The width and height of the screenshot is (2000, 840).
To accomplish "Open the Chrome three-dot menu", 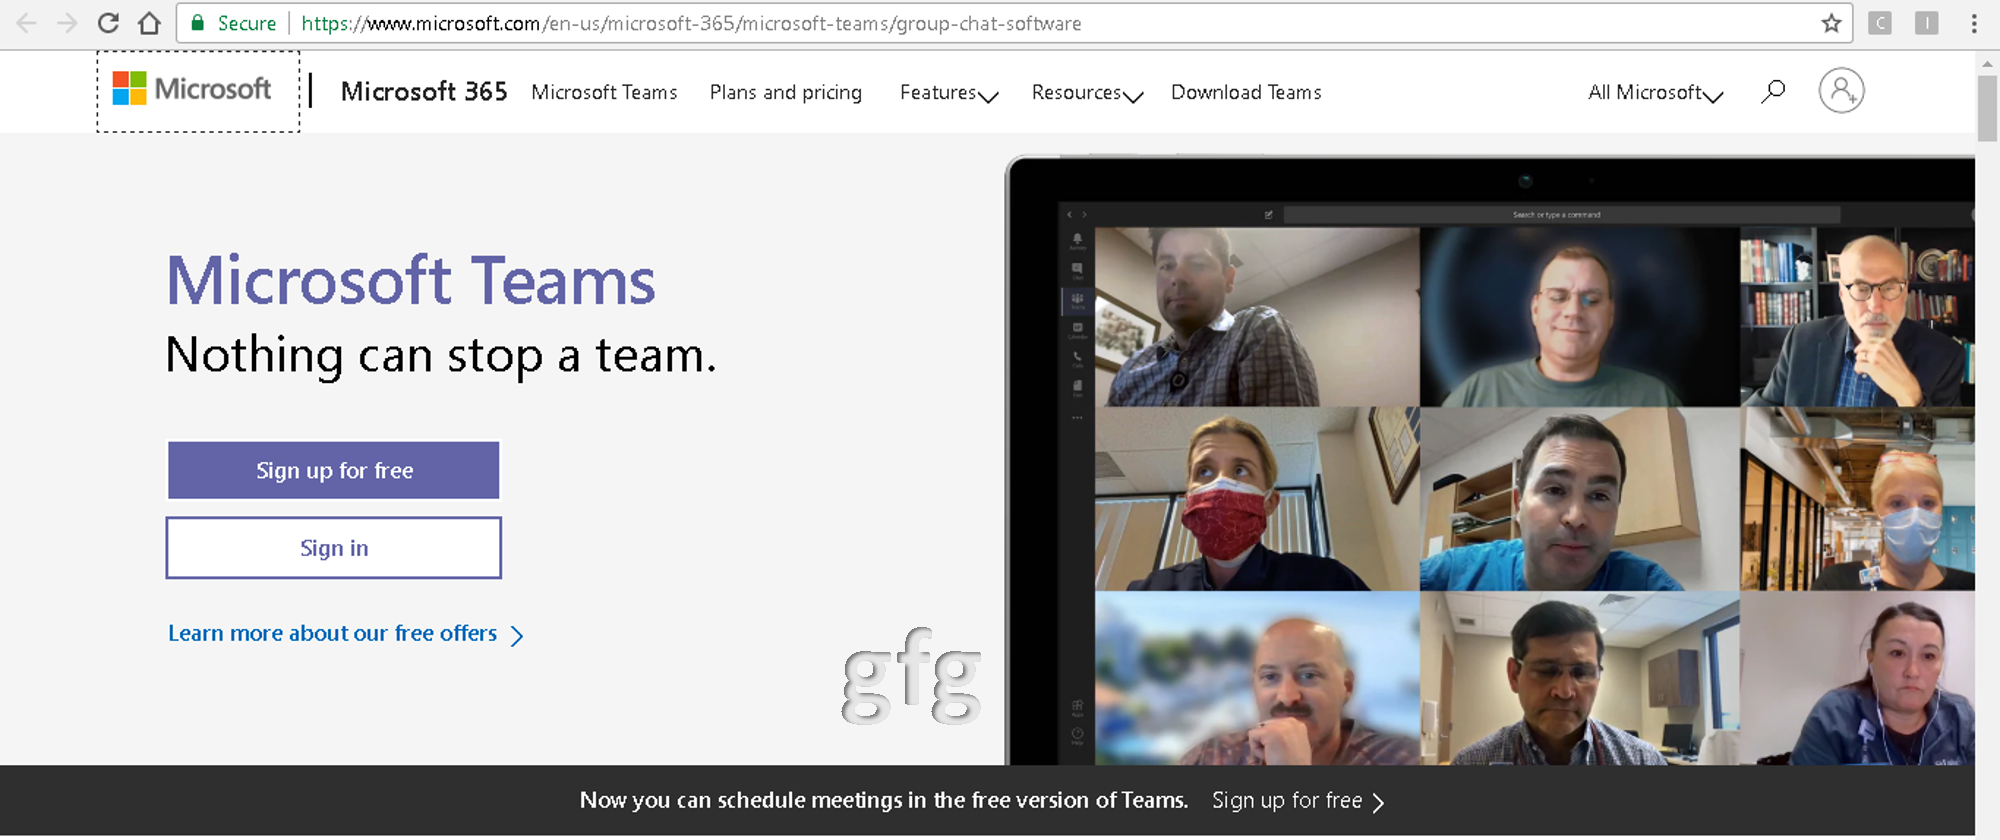I will coord(1973,23).
